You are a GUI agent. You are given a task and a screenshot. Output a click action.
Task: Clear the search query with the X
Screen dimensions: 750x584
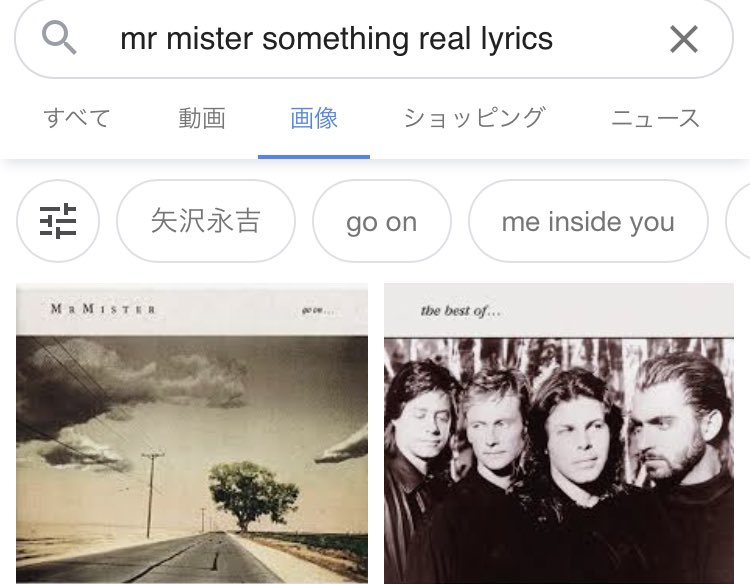pos(684,39)
